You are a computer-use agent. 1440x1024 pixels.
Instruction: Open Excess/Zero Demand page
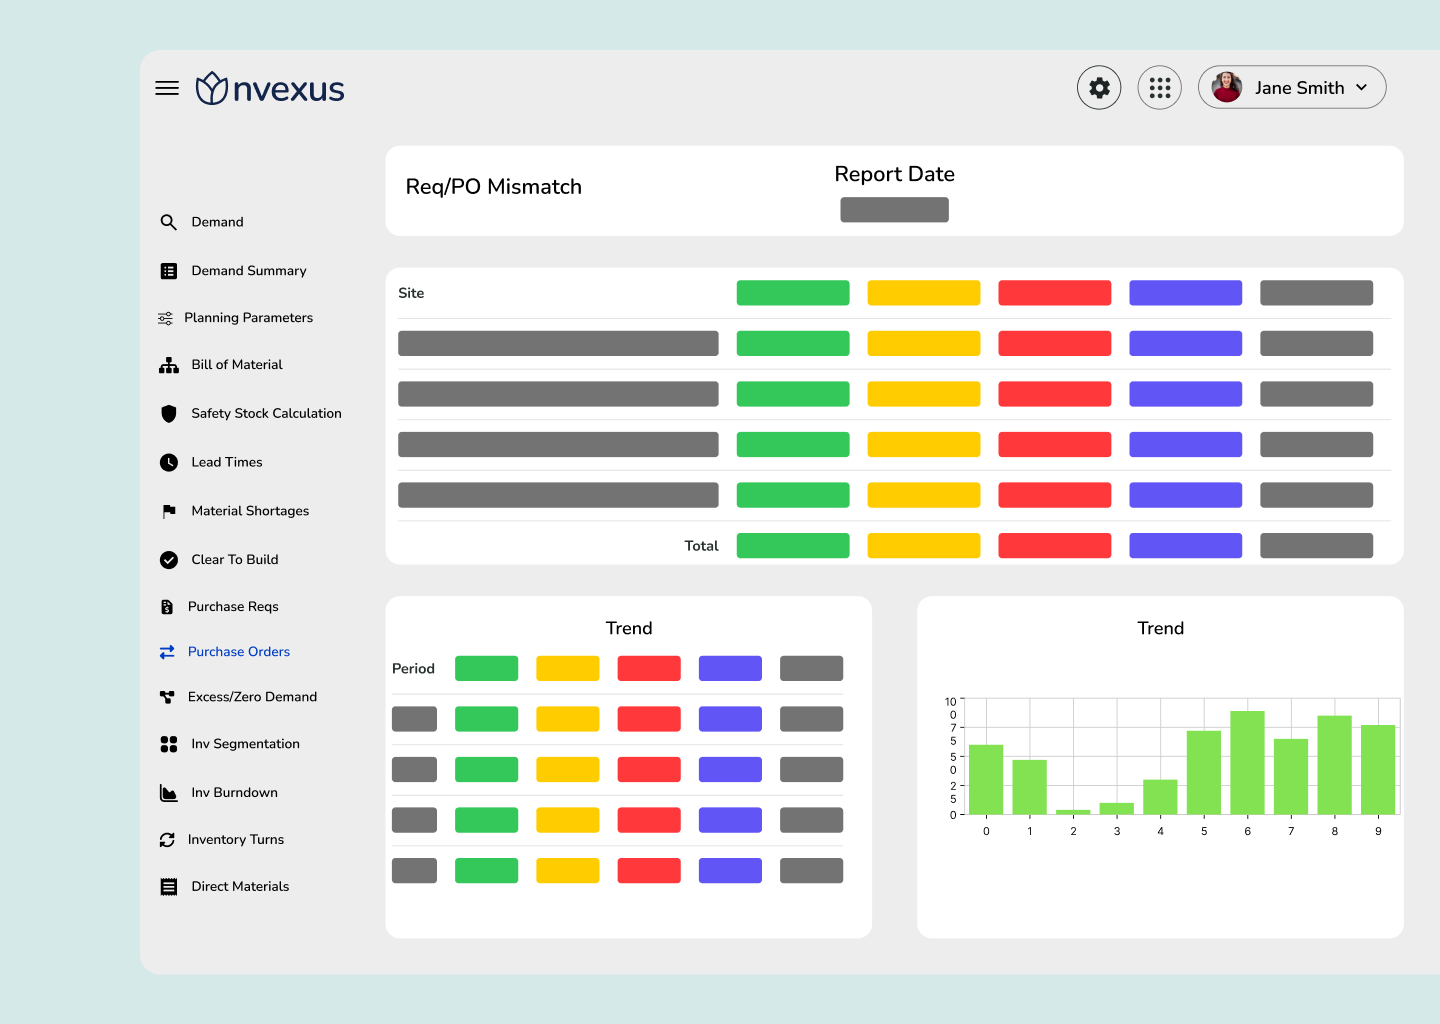[252, 697]
